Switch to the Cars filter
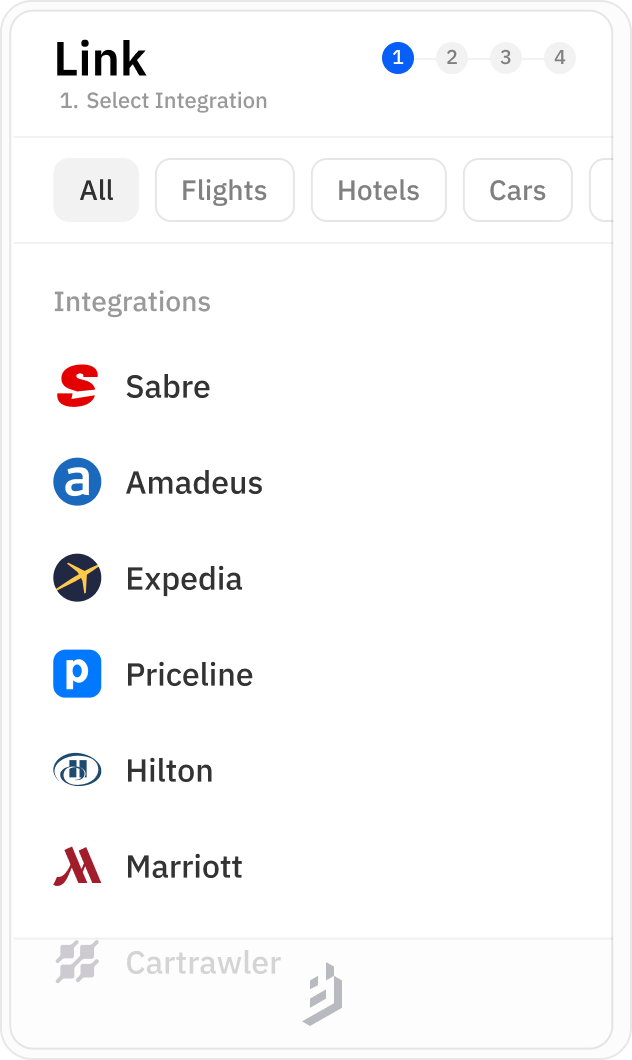 [517, 190]
